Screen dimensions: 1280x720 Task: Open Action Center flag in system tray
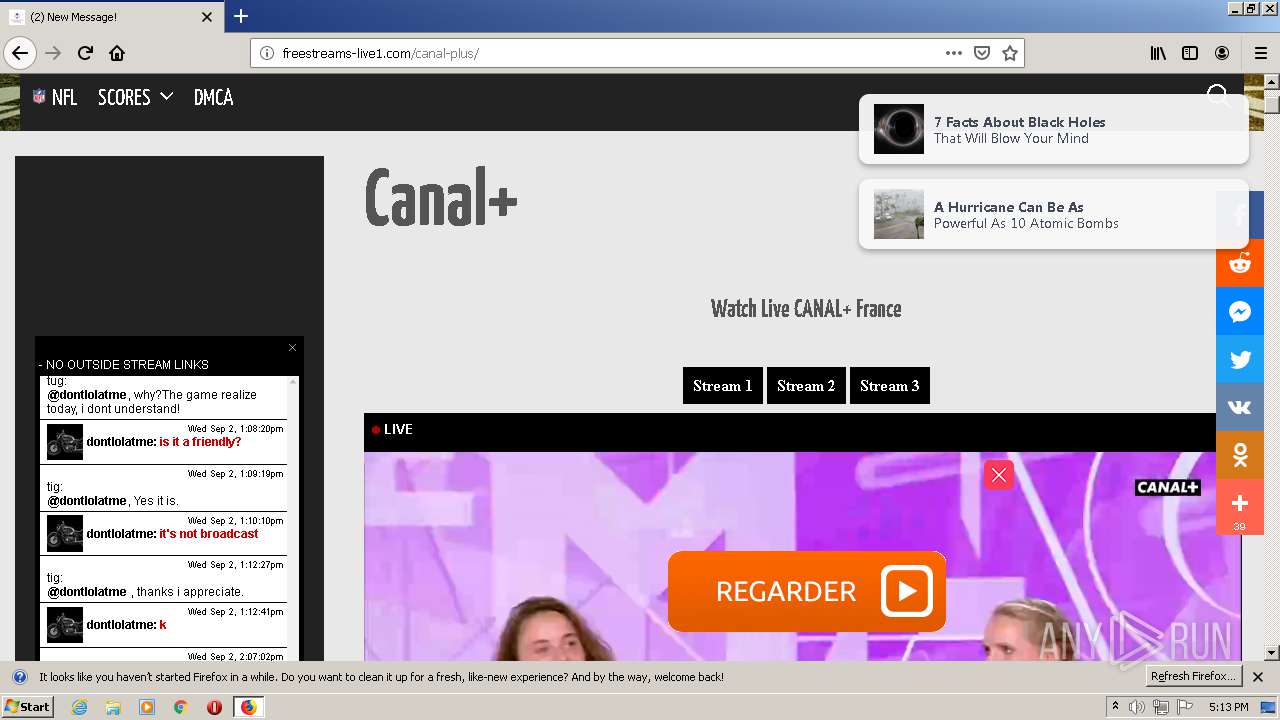click(1185, 707)
